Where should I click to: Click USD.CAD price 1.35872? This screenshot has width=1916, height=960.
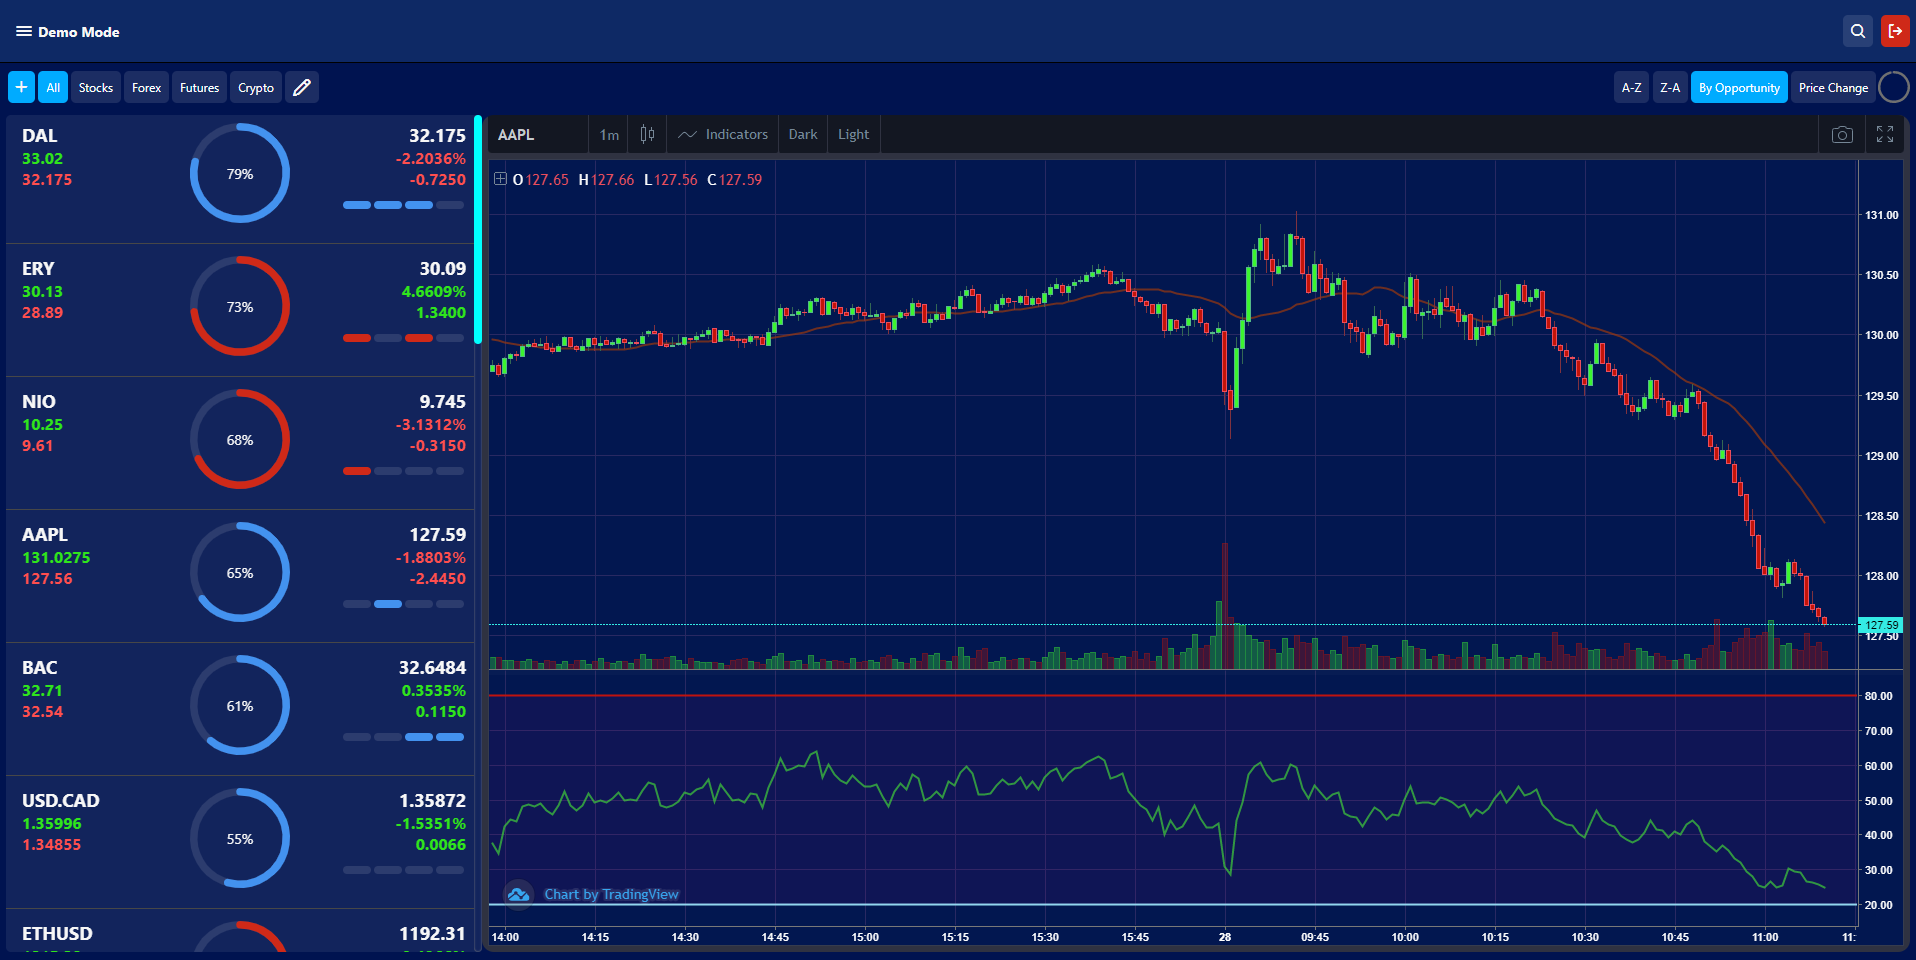(432, 801)
